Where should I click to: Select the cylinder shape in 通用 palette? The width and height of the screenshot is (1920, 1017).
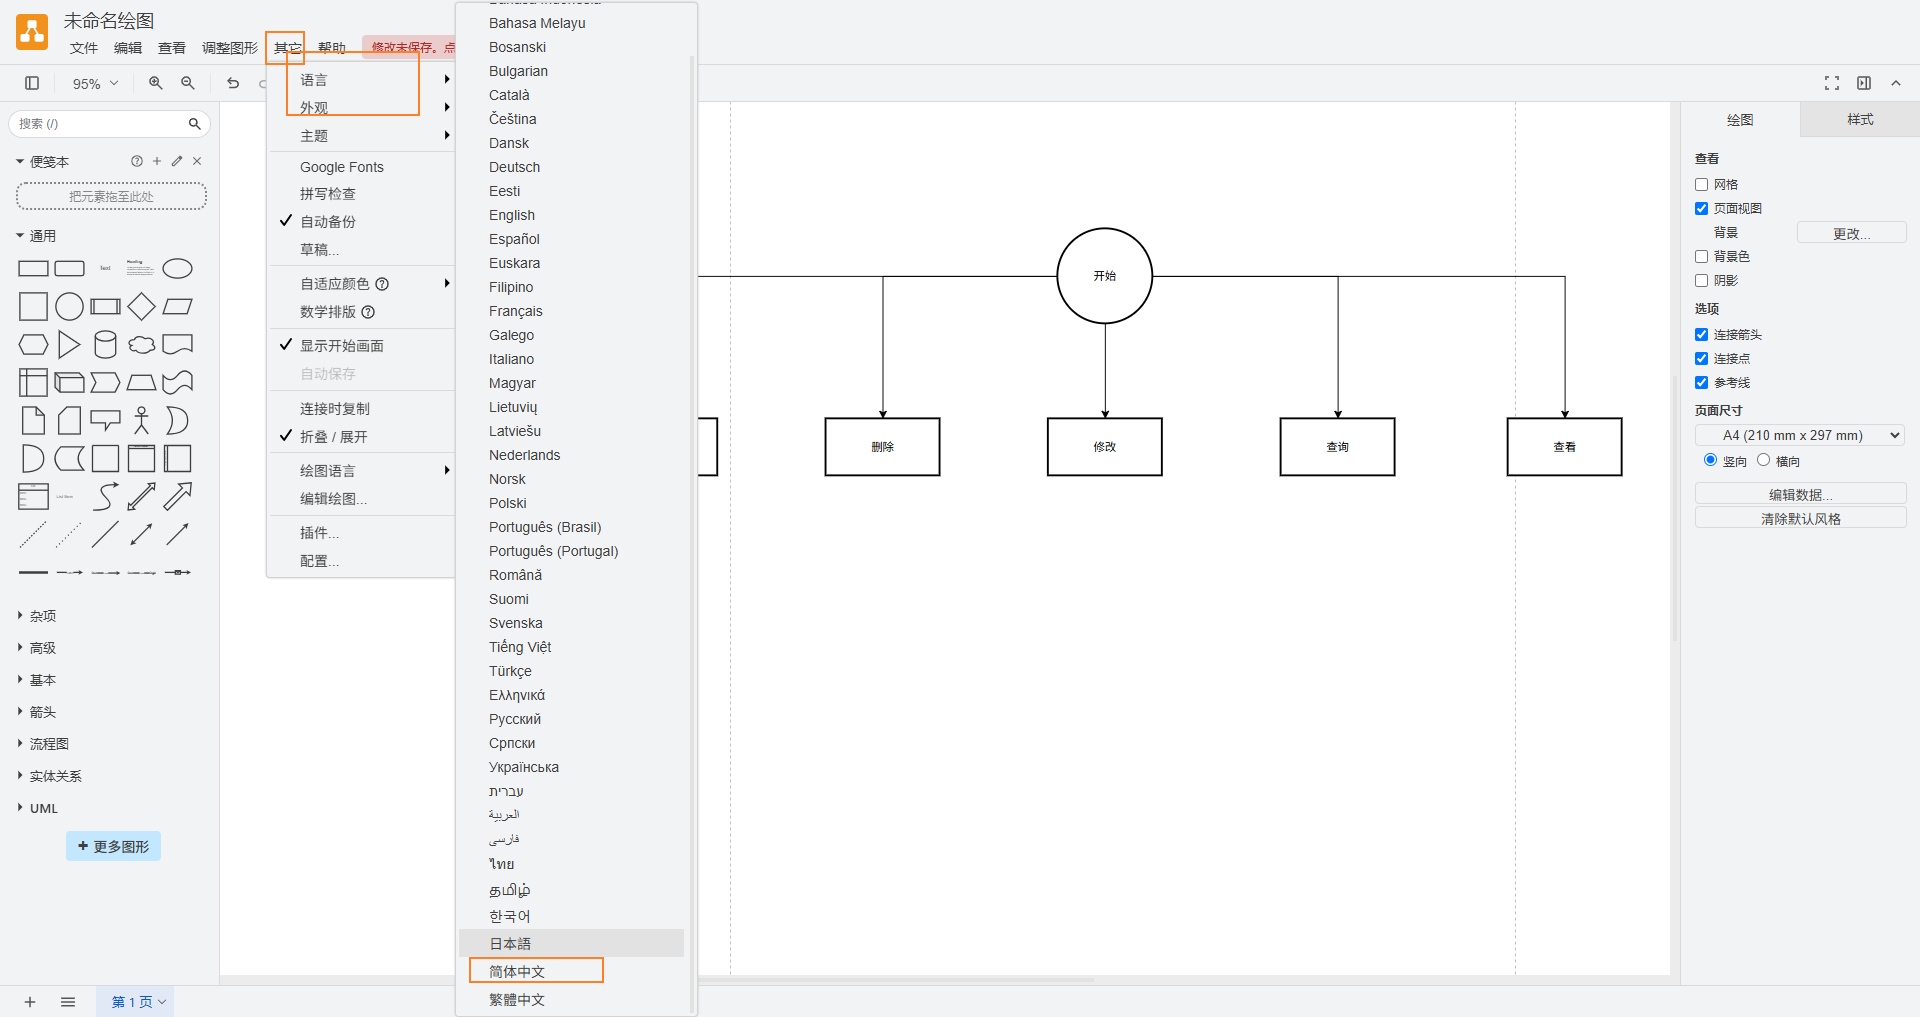pyautogui.click(x=105, y=344)
